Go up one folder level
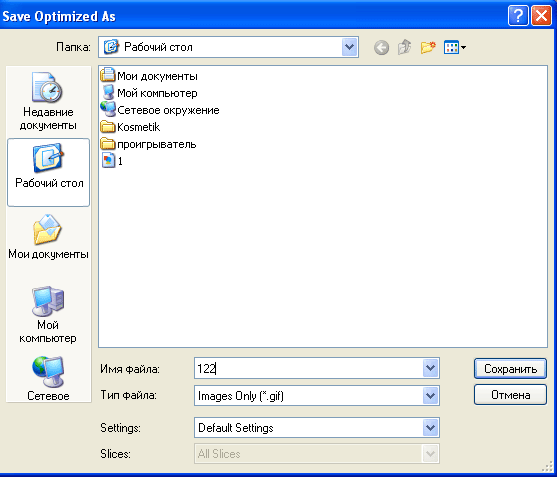 (x=404, y=47)
